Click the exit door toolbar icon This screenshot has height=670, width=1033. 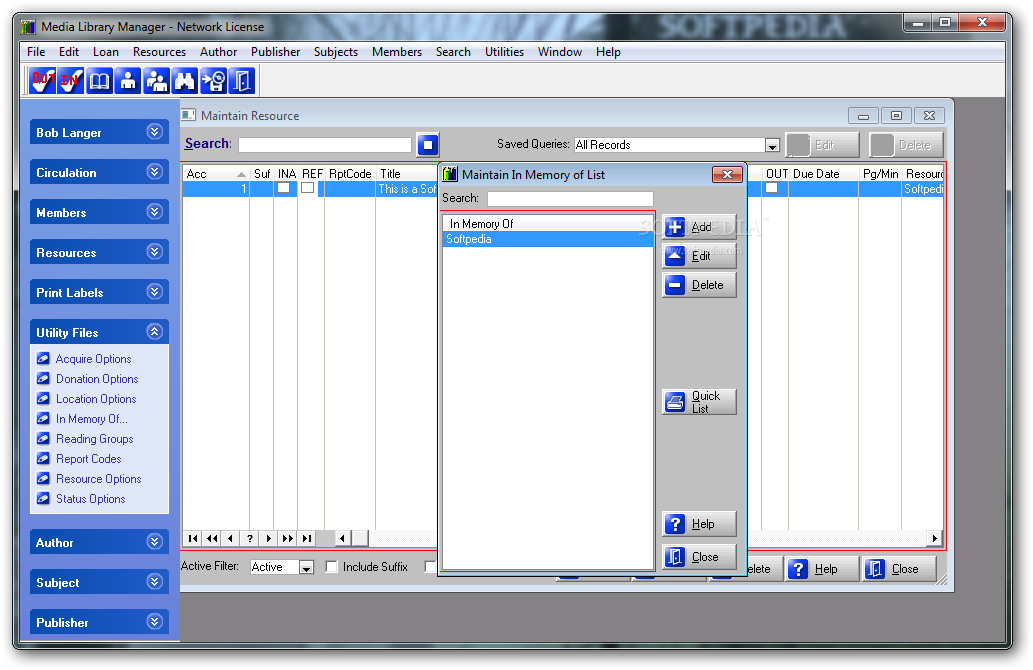[241, 81]
